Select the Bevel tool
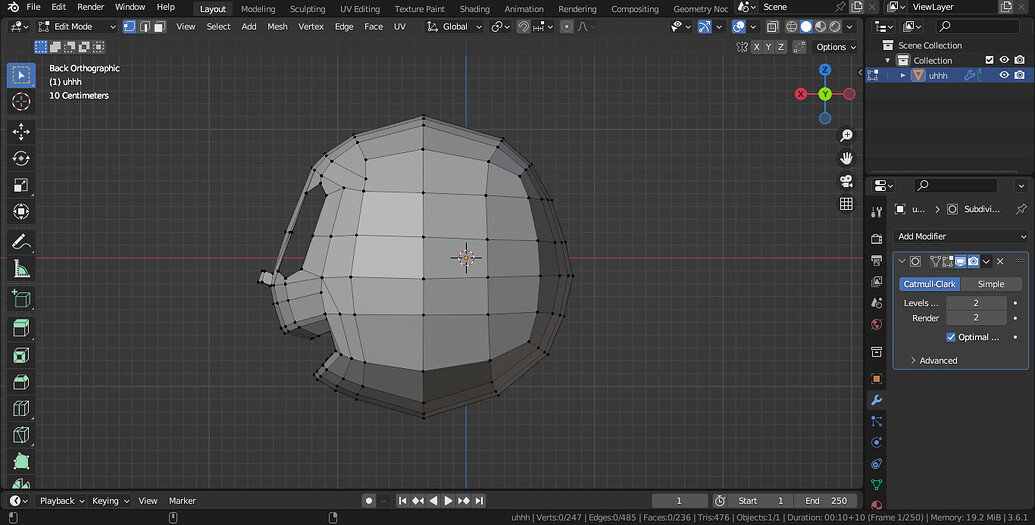The height and width of the screenshot is (525, 1035). [x=21, y=382]
